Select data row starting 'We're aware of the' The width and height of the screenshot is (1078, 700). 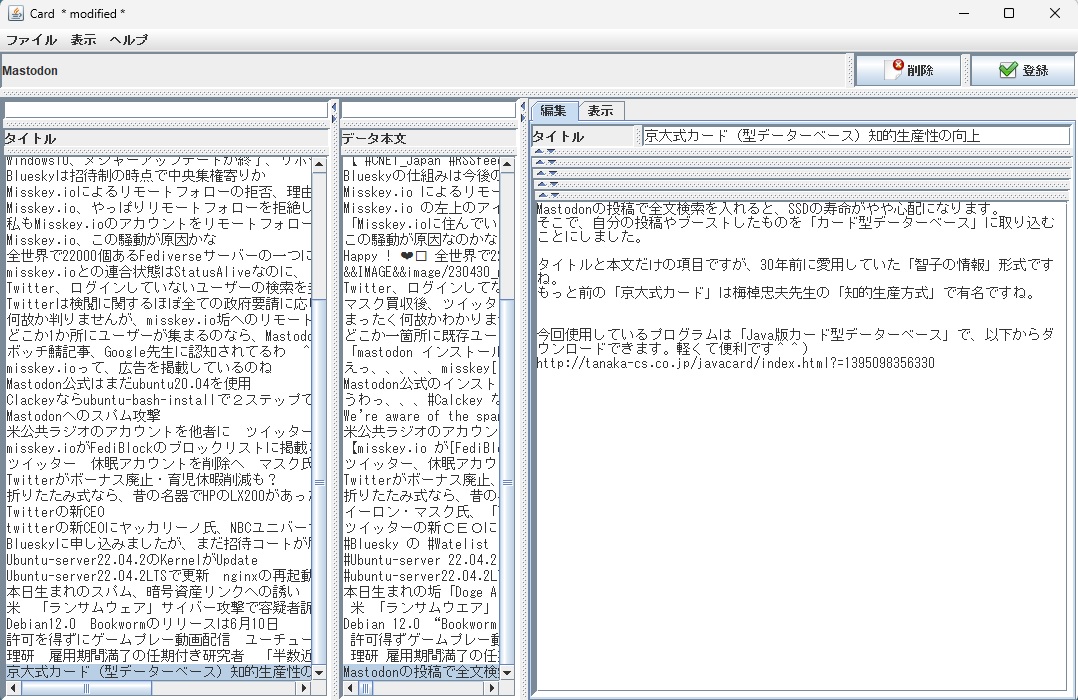click(421, 416)
